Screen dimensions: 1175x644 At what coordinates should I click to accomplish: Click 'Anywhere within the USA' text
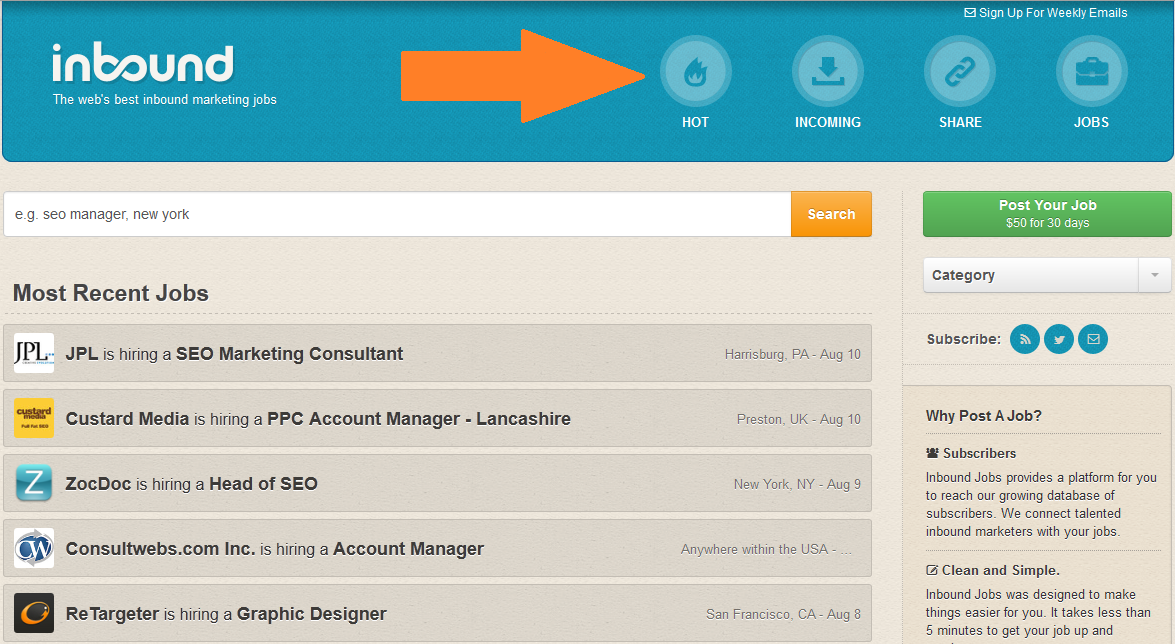pos(755,550)
